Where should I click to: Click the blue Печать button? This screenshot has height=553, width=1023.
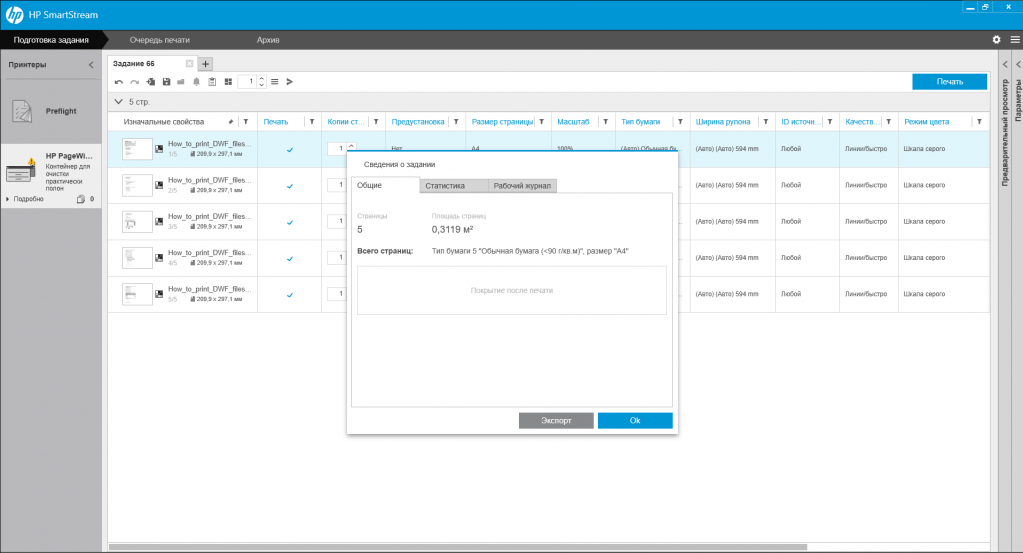[949, 82]
